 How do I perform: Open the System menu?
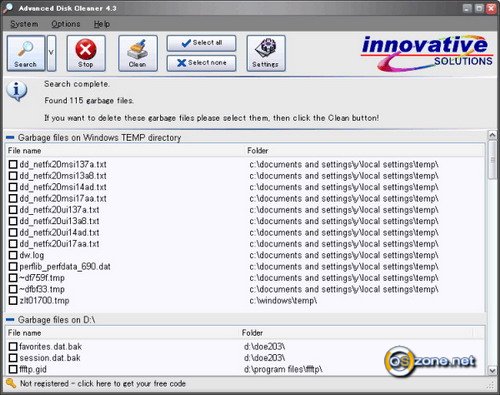pos(24,24)
